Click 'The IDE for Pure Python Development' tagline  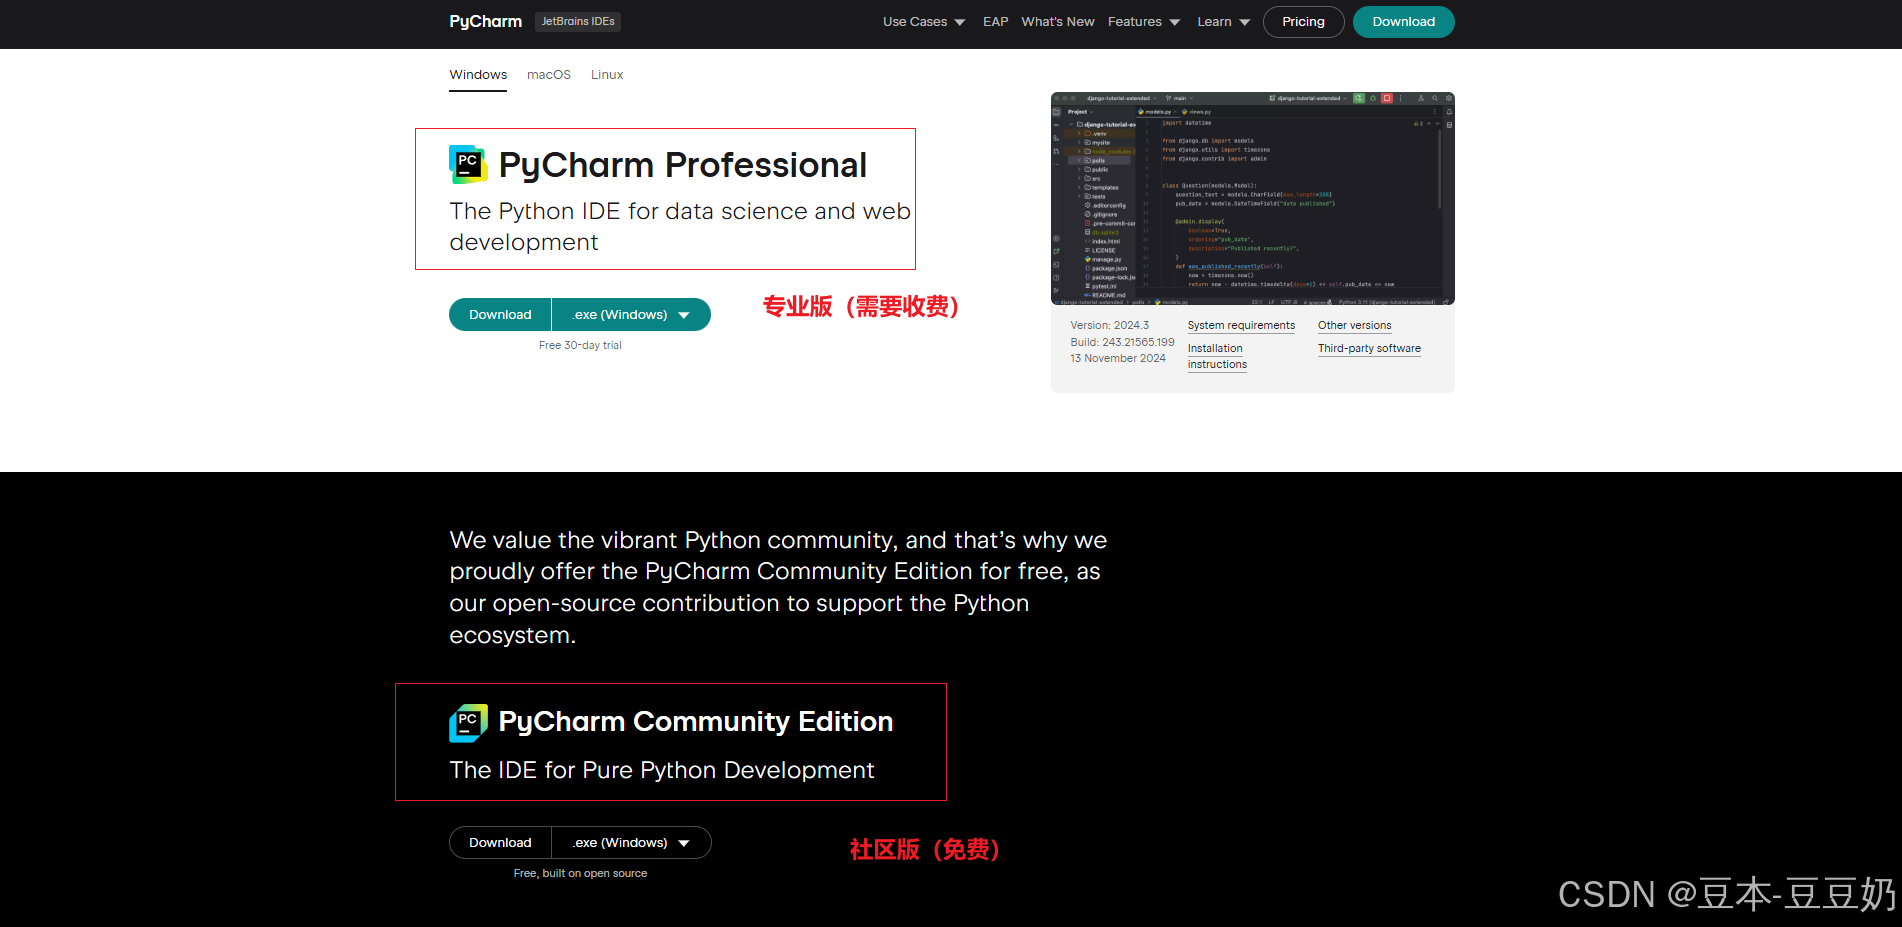click(x=662, y=770)
